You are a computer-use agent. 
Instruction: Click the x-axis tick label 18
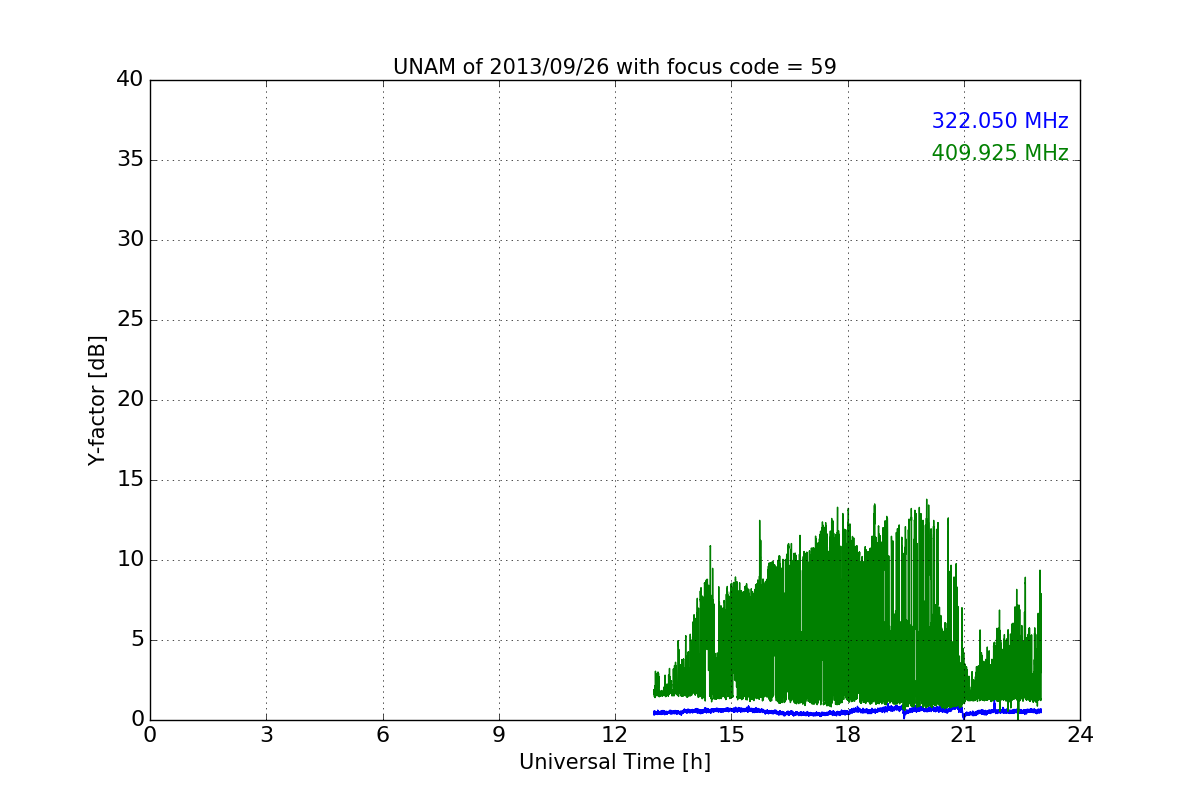coord(847,735)
